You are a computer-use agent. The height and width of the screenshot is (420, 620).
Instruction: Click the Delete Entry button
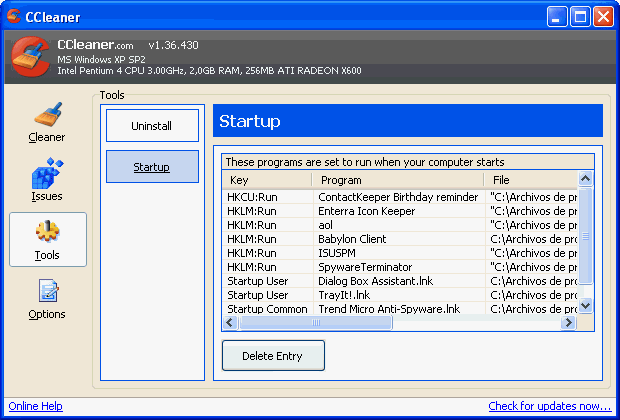coord(273,356)
